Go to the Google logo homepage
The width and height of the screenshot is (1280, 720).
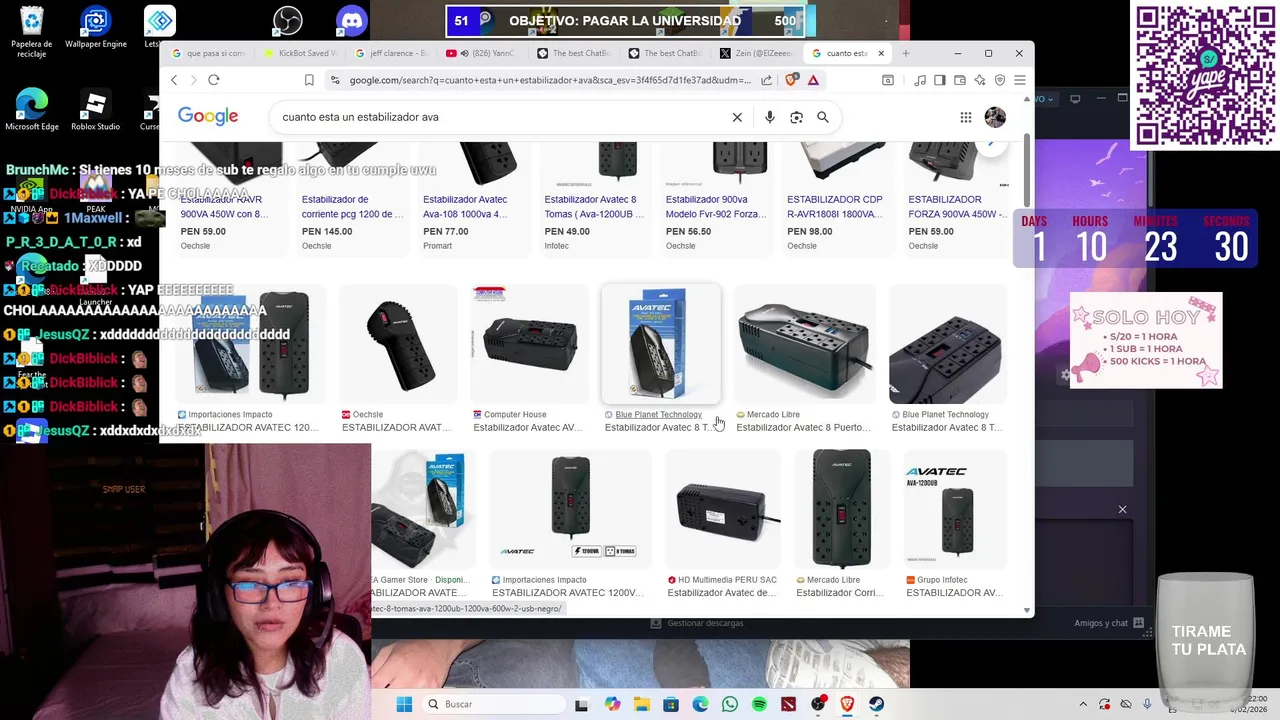coord(208,116)
